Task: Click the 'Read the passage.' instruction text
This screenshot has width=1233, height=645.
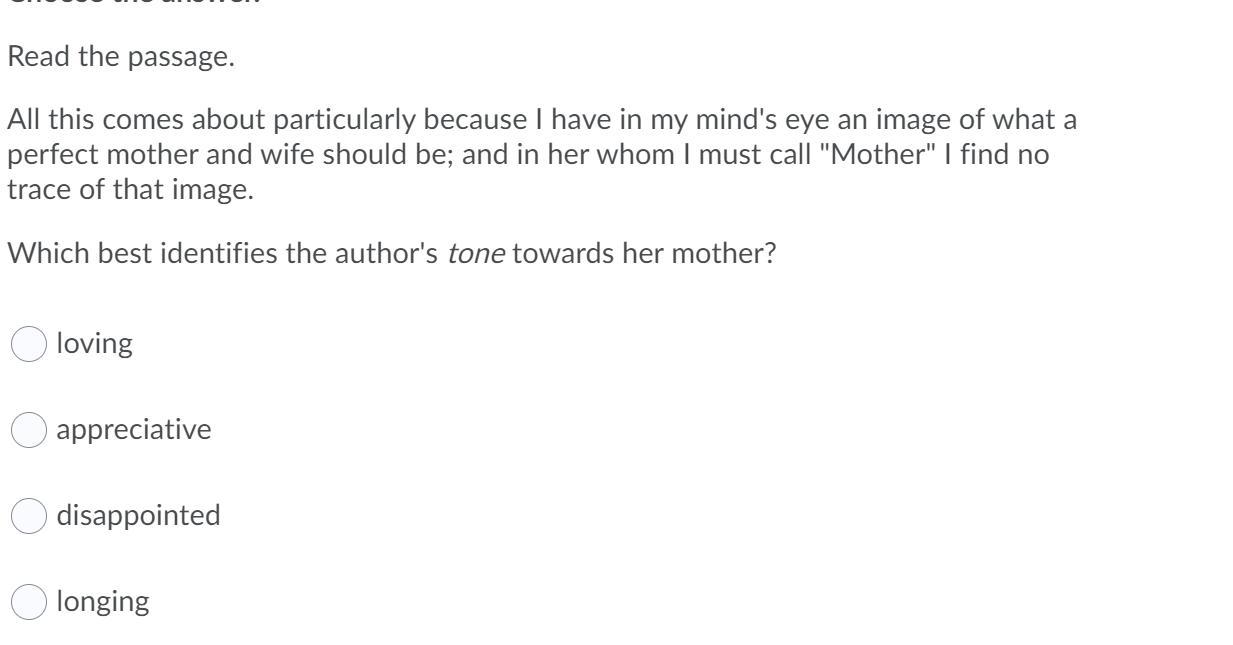Action: point(121,57)
